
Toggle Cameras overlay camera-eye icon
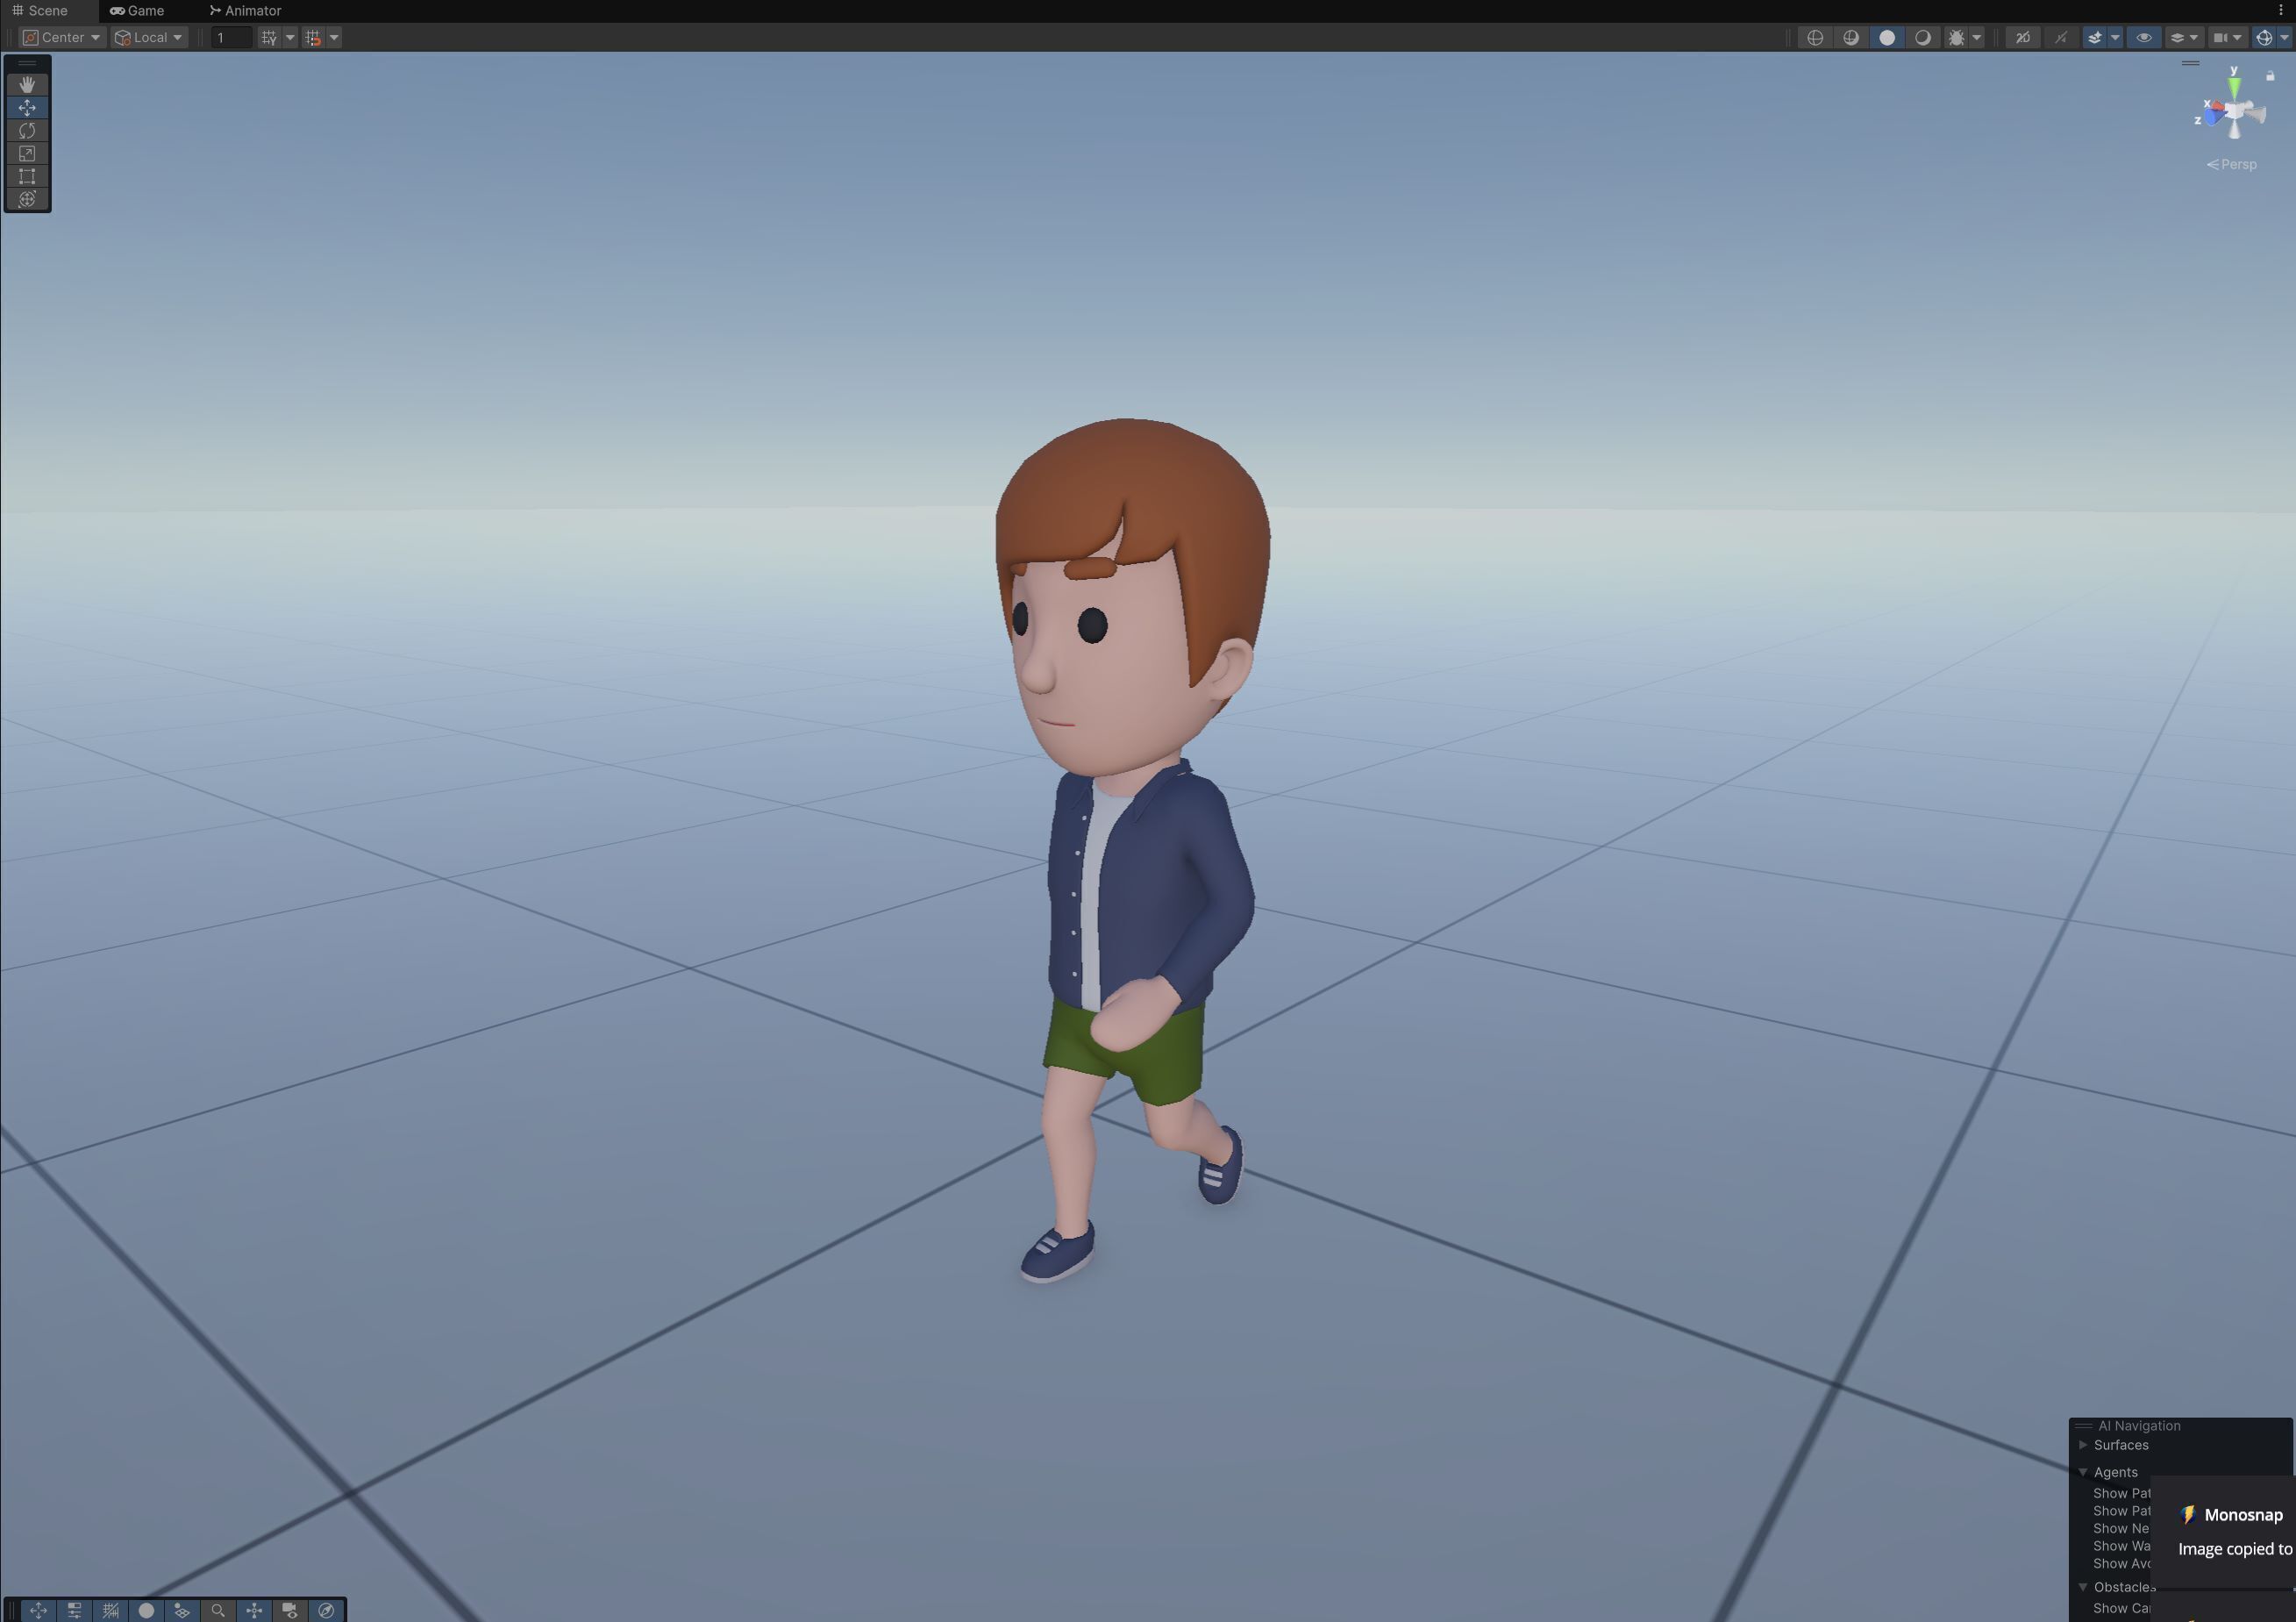[x=290, y=1610]
